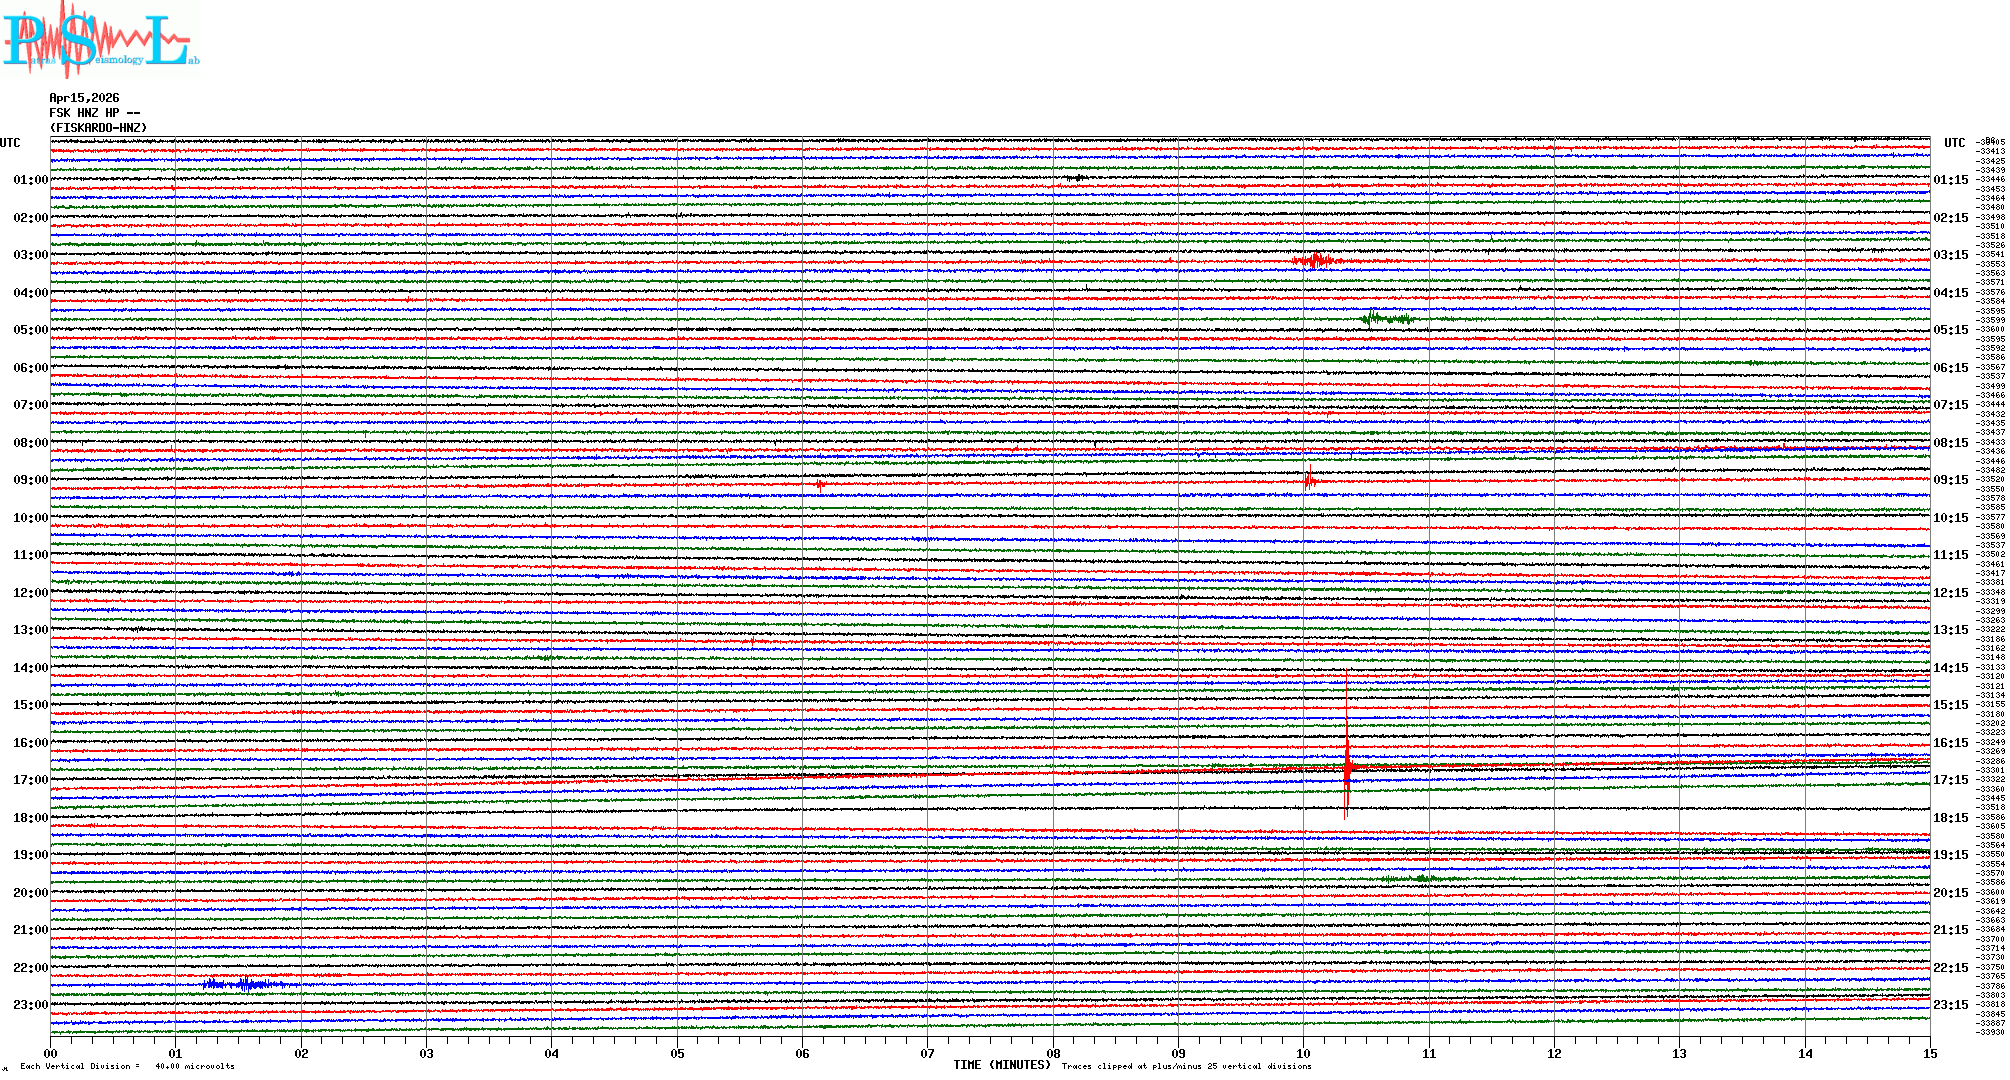This screenshot has width=2010, height=1080.
Task: Click the (FISKARDO-HNZ) station name
Action: pos(98,128)
